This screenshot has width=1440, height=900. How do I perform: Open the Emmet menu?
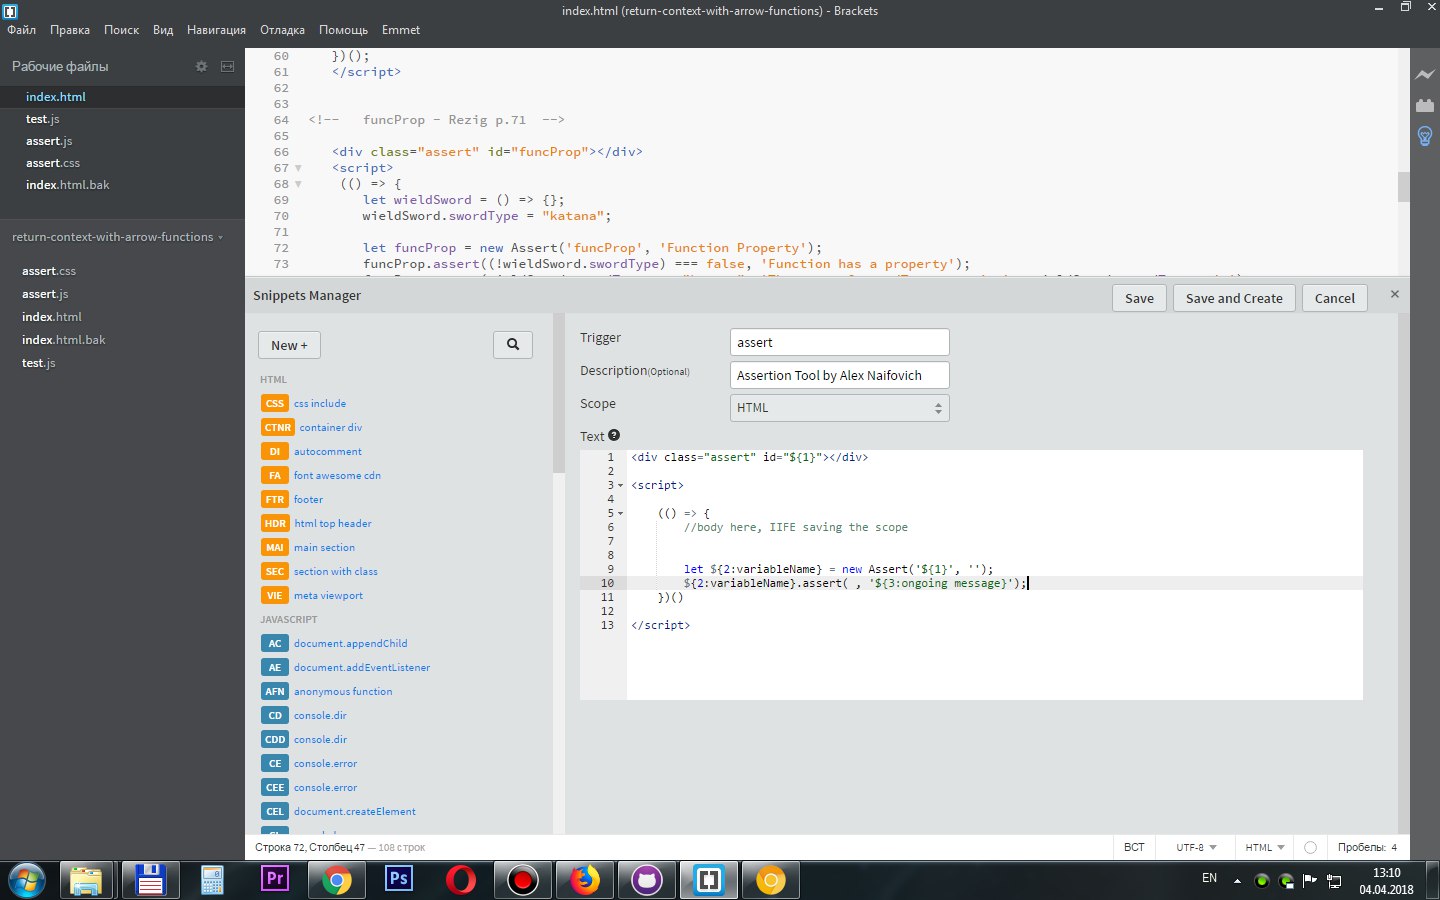point(401,30)
